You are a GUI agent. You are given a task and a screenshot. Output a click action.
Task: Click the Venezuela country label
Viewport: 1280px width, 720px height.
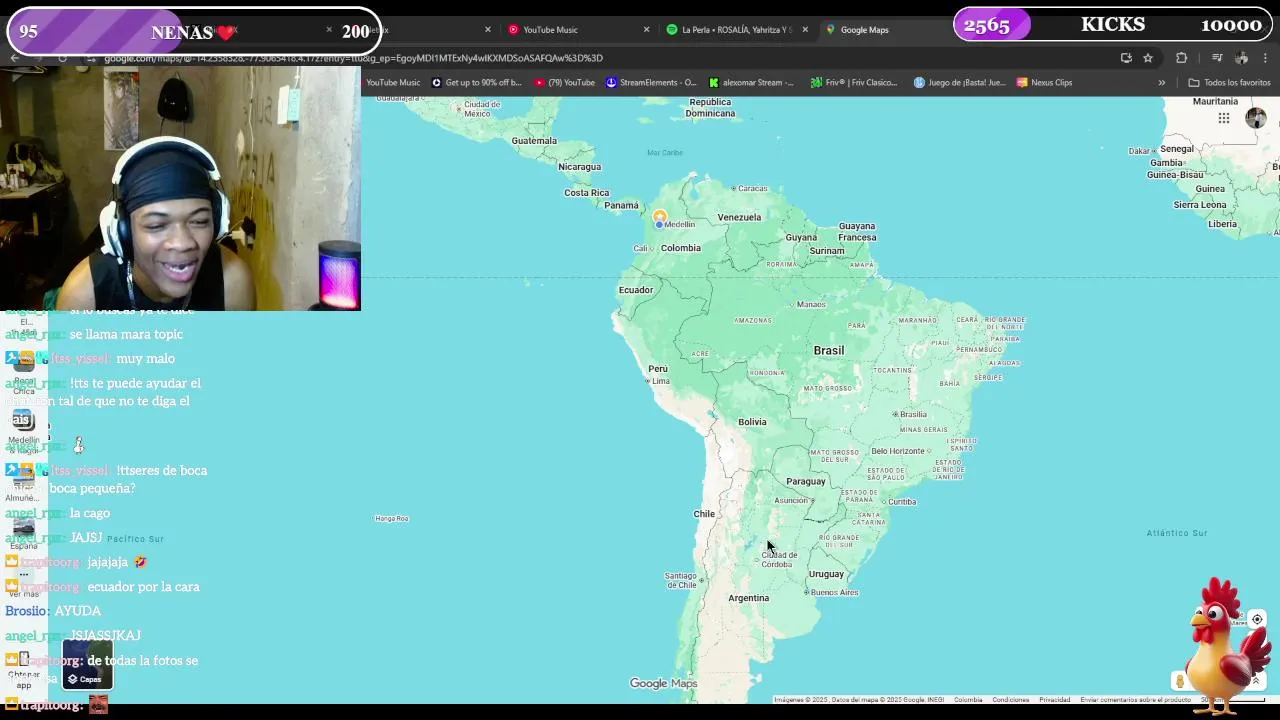tap(739, 217)
